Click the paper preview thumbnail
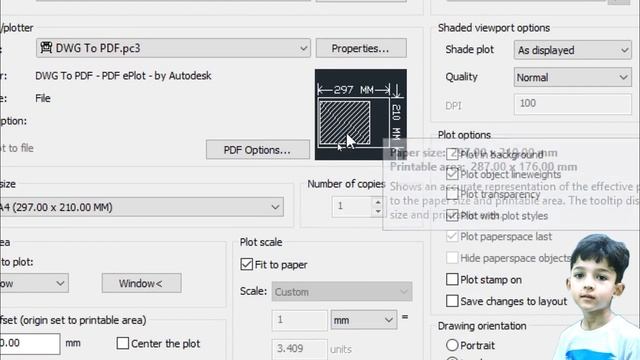This screenshot has height=360, width=640. point(360,114)
